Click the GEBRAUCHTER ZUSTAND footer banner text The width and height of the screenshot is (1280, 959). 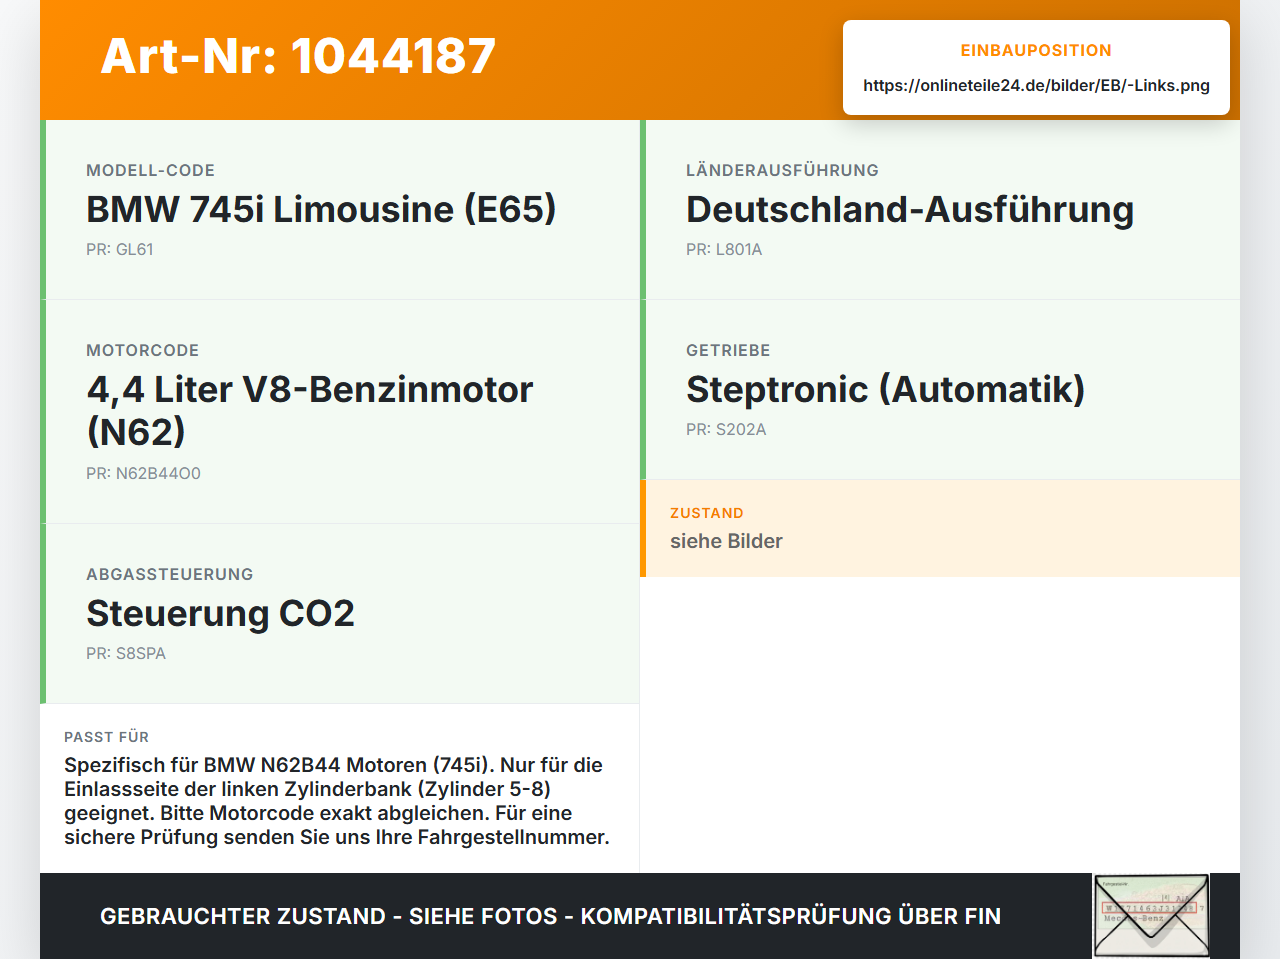point(550,916)
